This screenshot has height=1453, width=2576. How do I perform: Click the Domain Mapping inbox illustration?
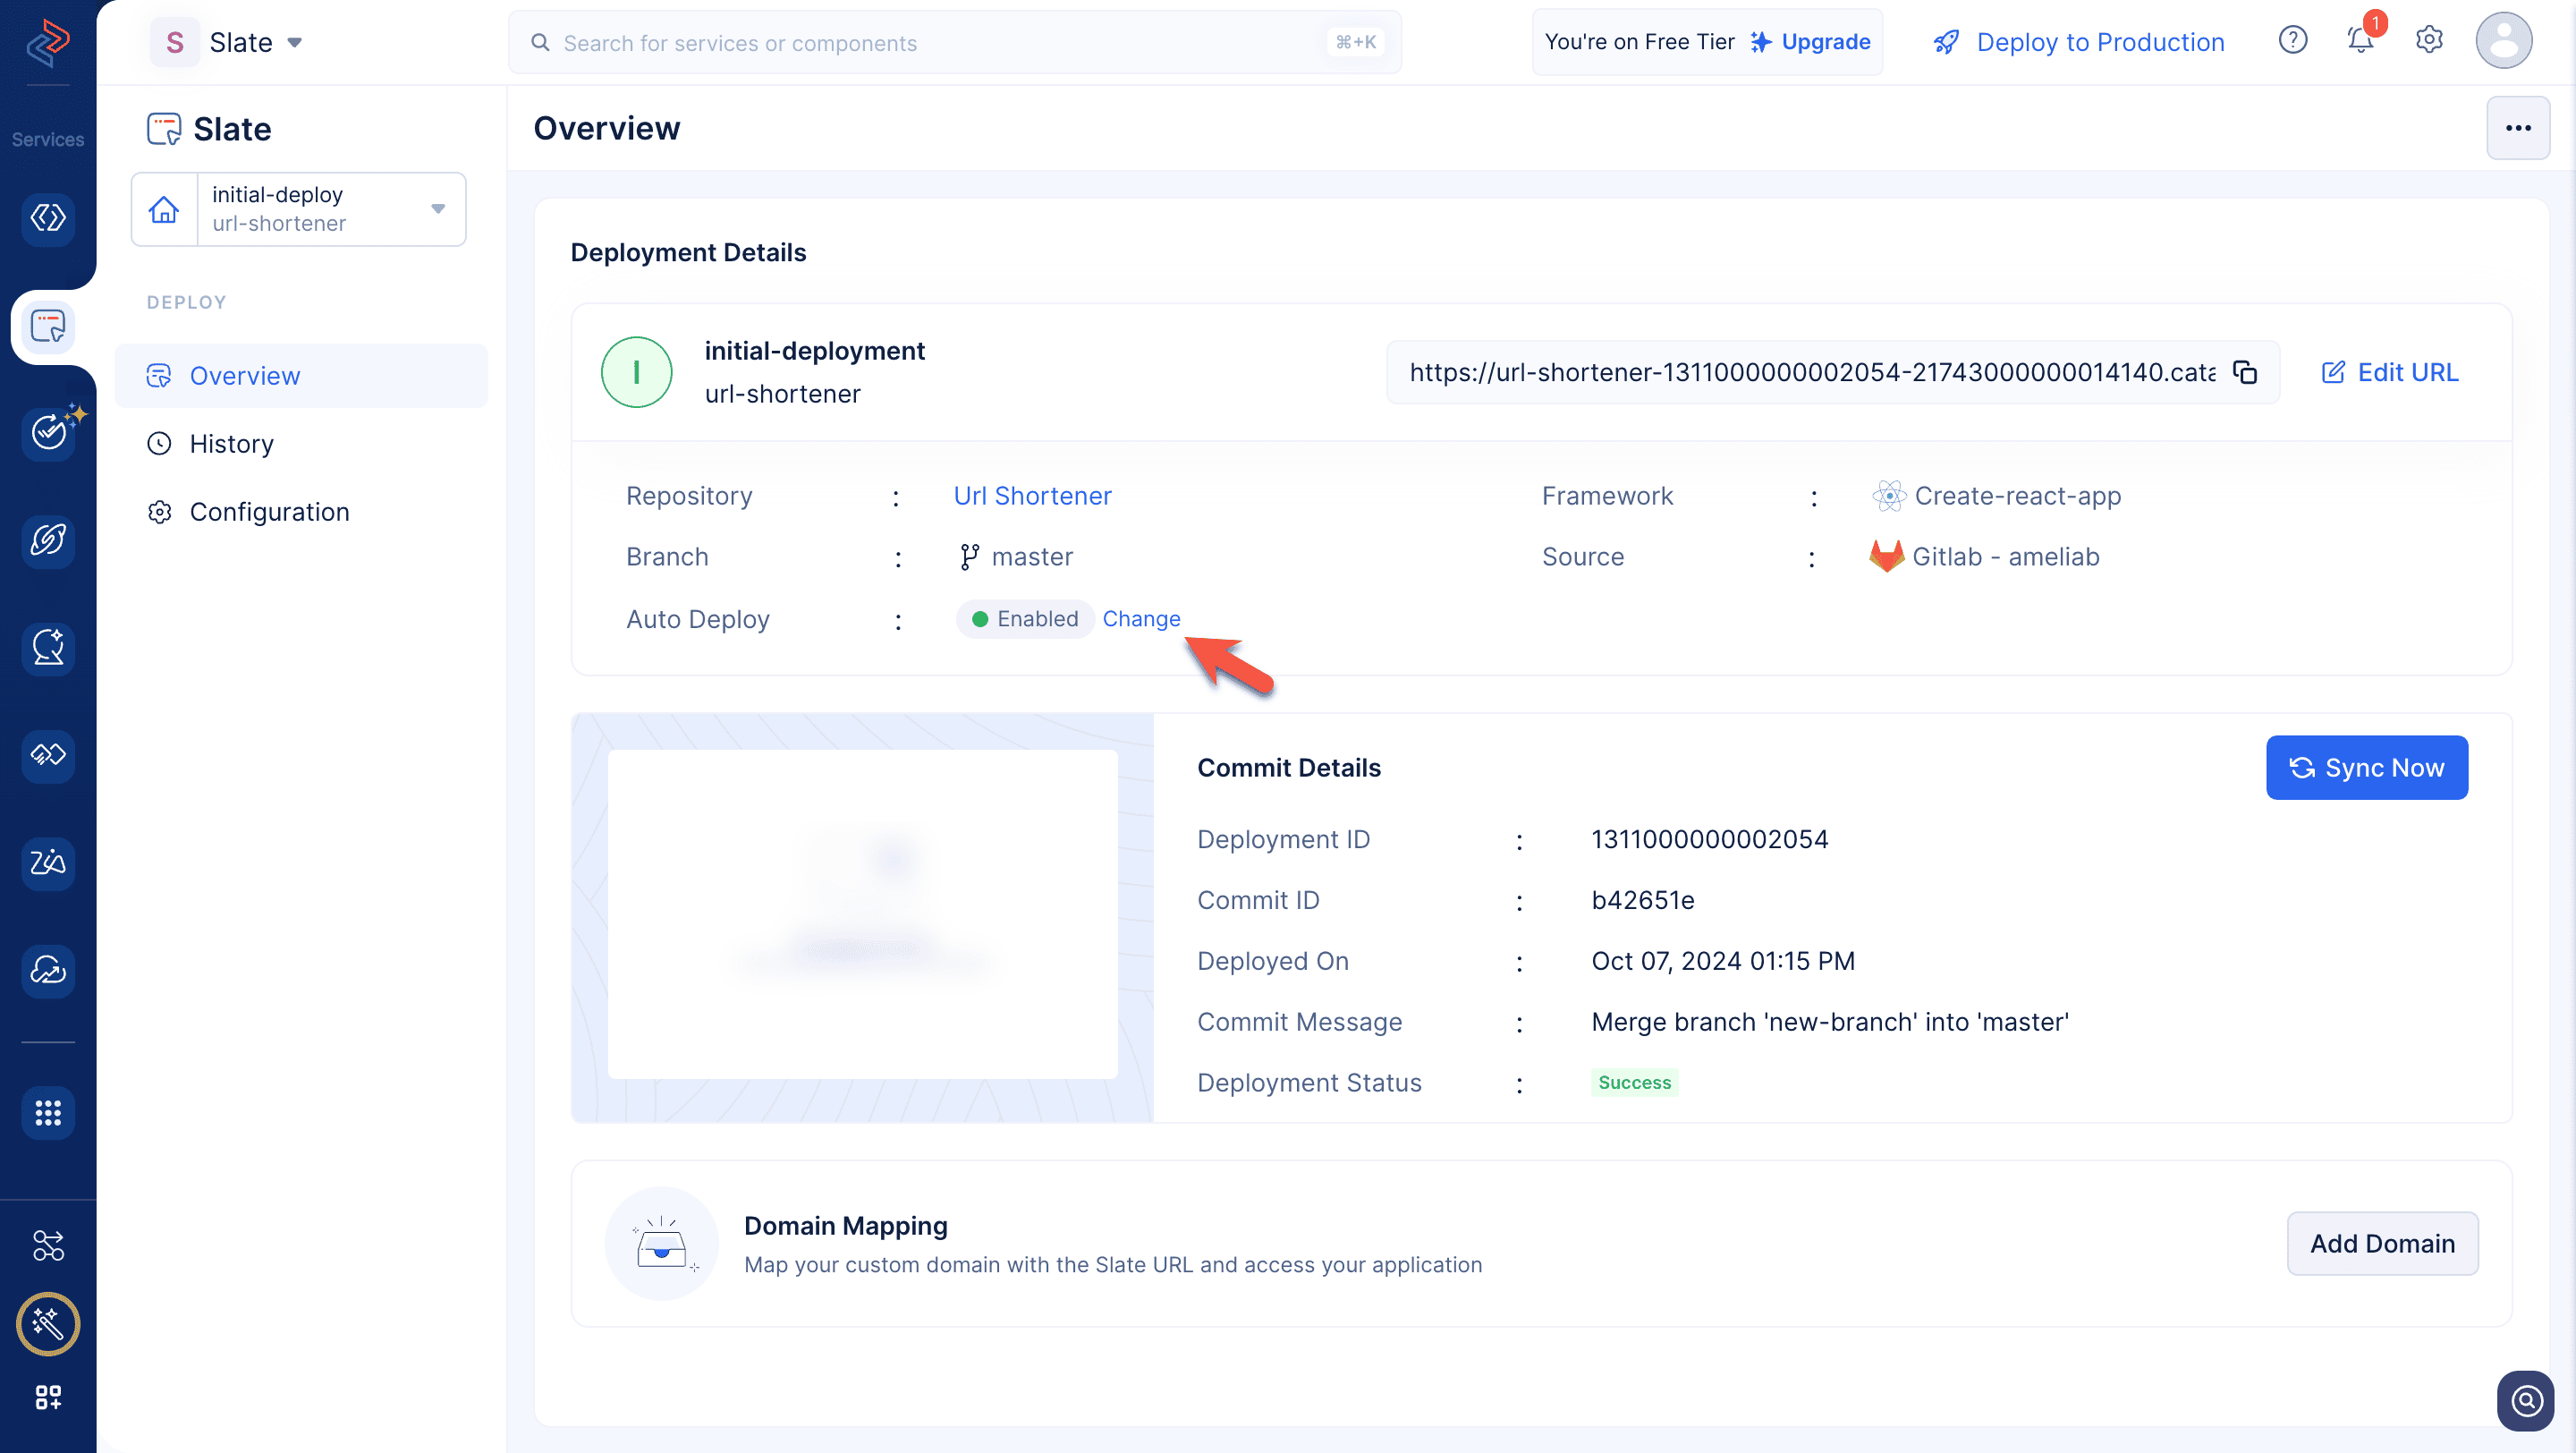(661, 1243)
